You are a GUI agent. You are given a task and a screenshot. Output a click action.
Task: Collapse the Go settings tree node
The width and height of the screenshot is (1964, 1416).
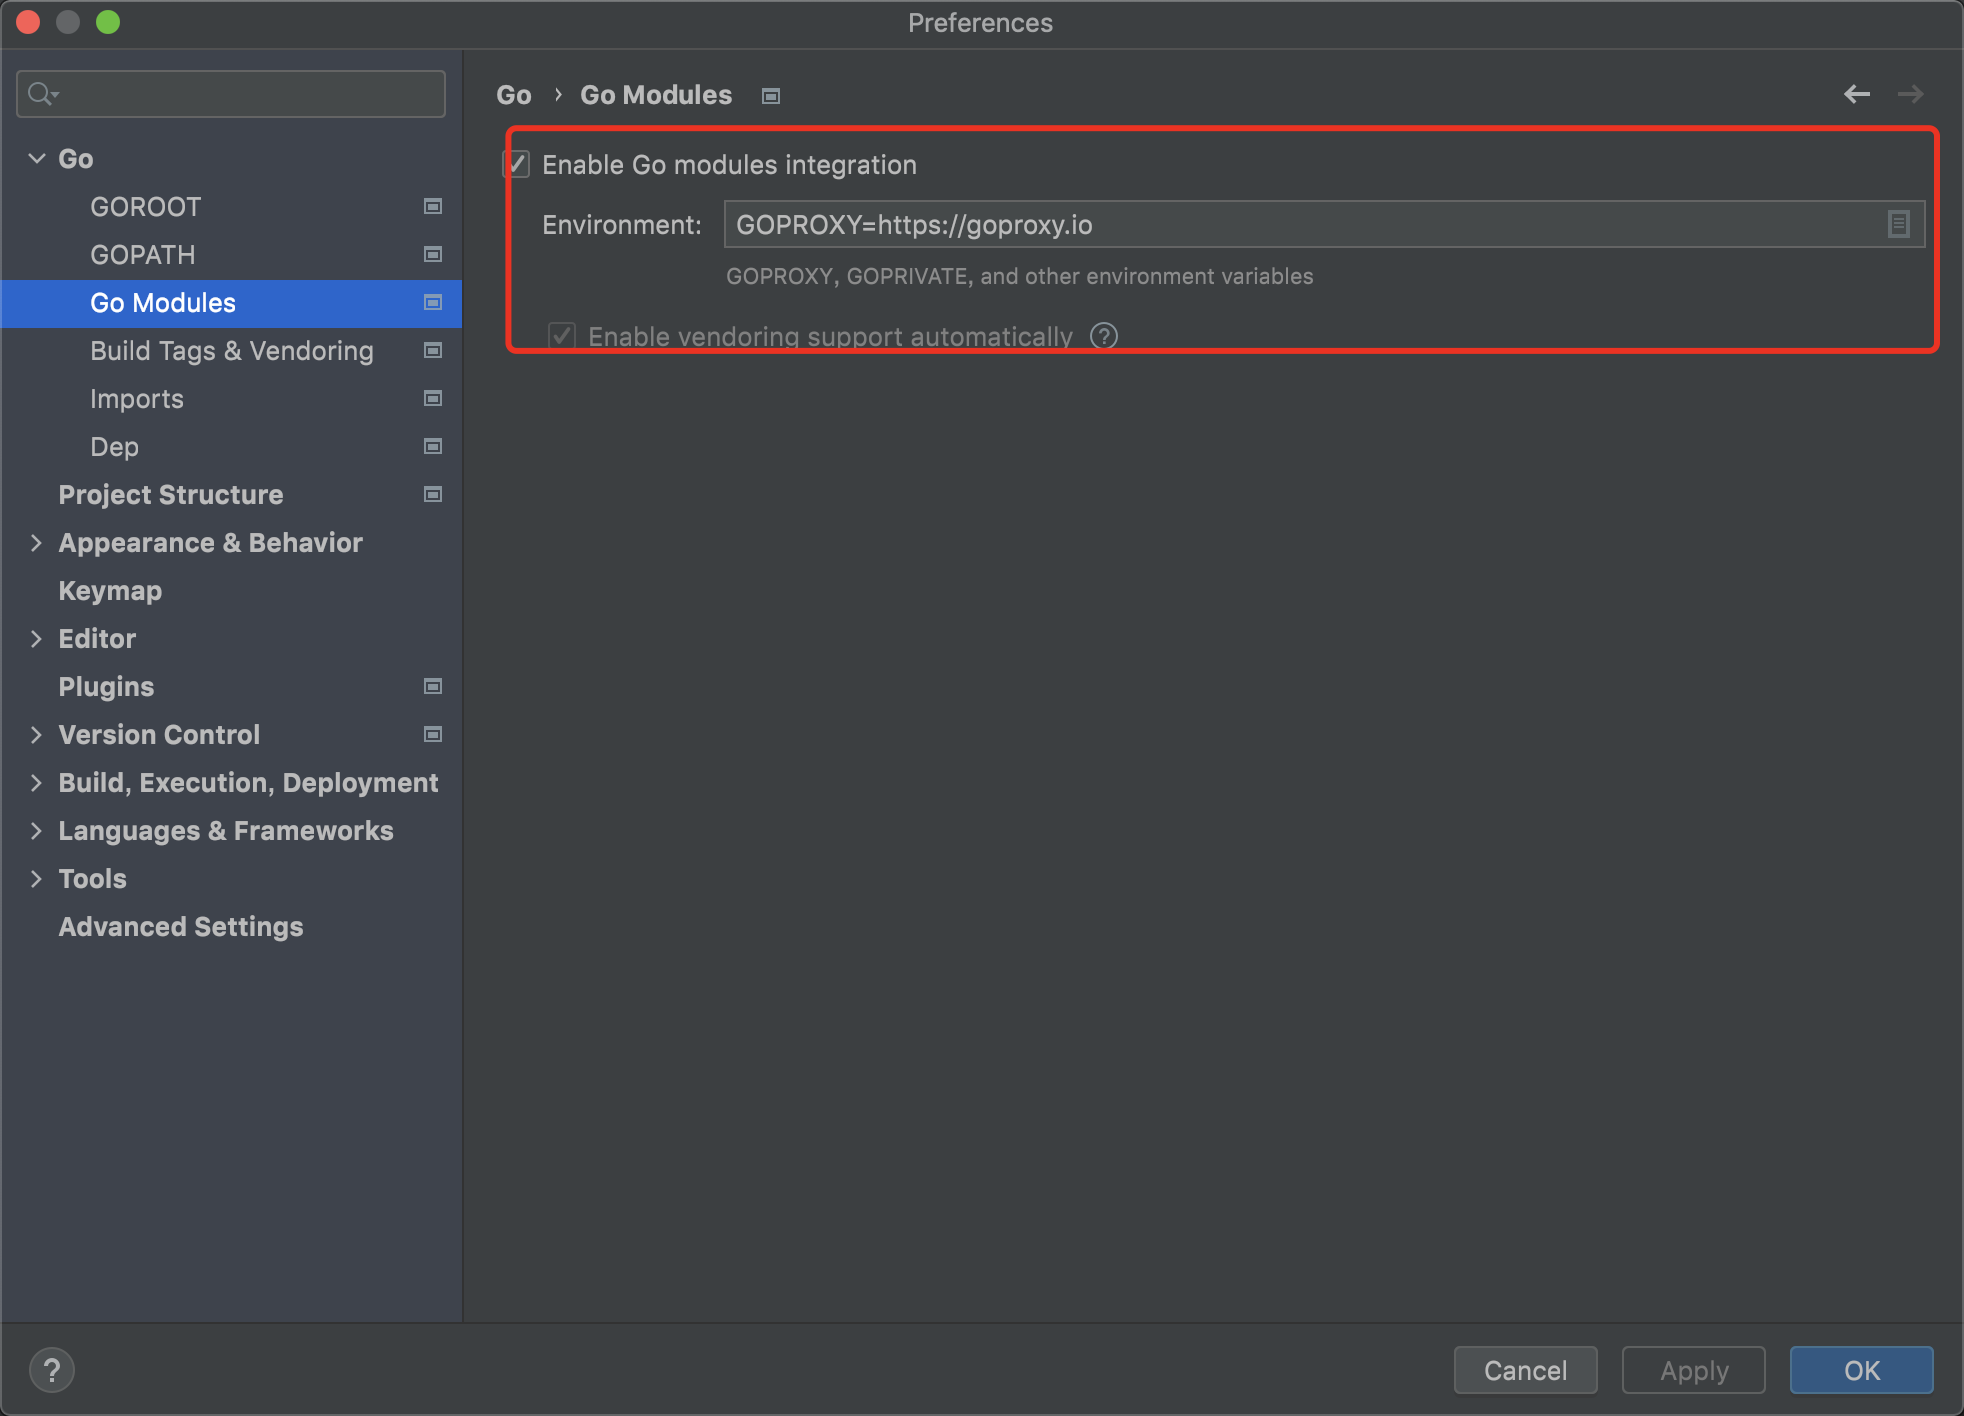click(x=37, y=158)
